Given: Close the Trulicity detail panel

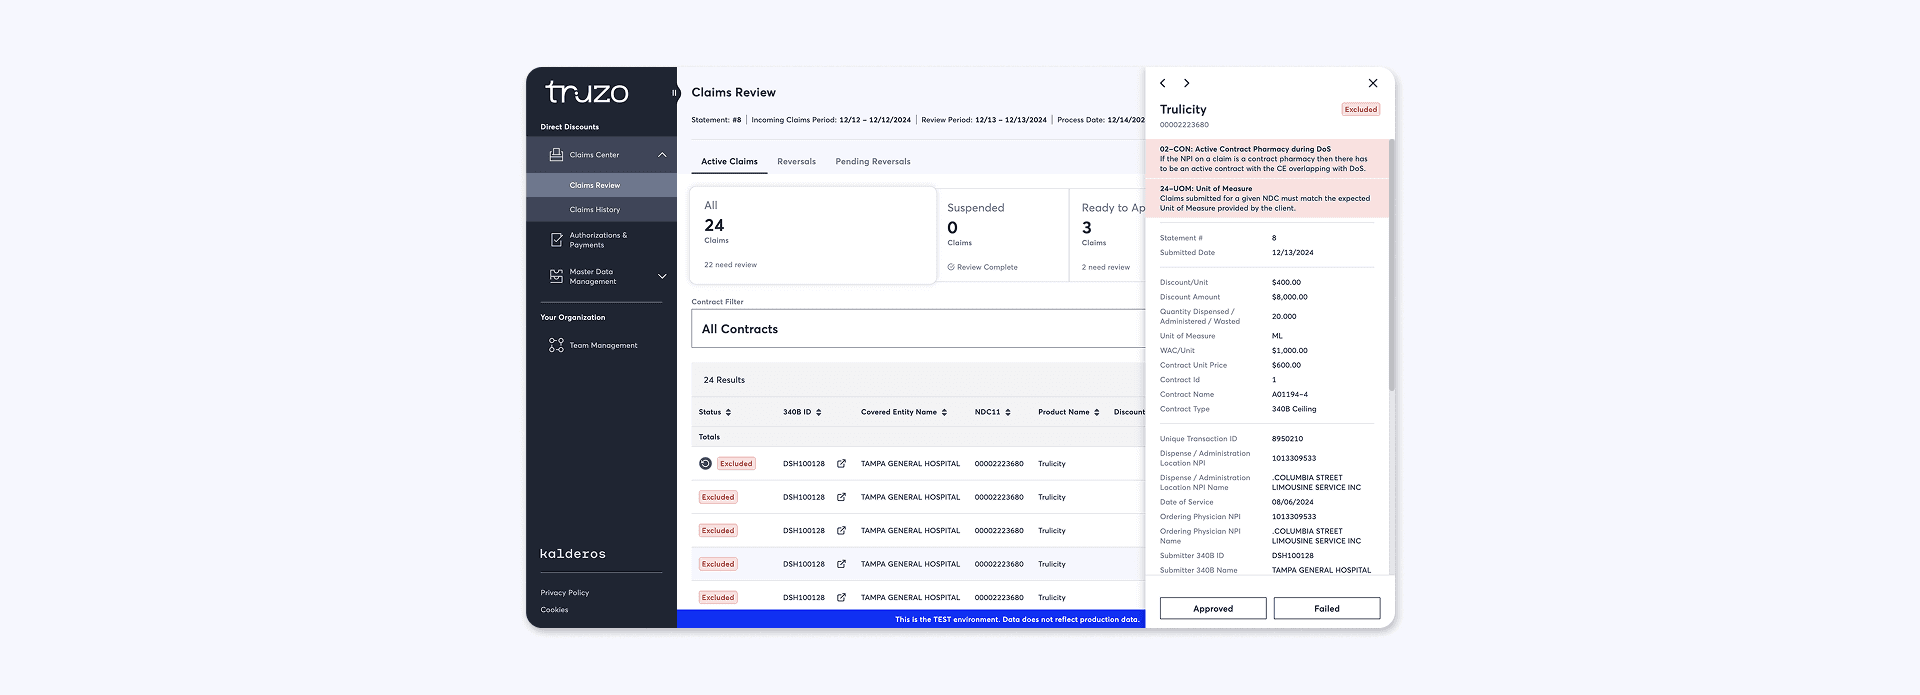Looking at the screenshot, I should click(1373, 83).
